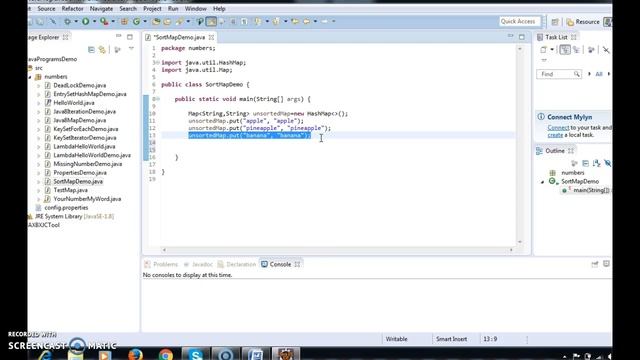Click New Task icon in Task List
640x360 pixels.
coord(543,50)
